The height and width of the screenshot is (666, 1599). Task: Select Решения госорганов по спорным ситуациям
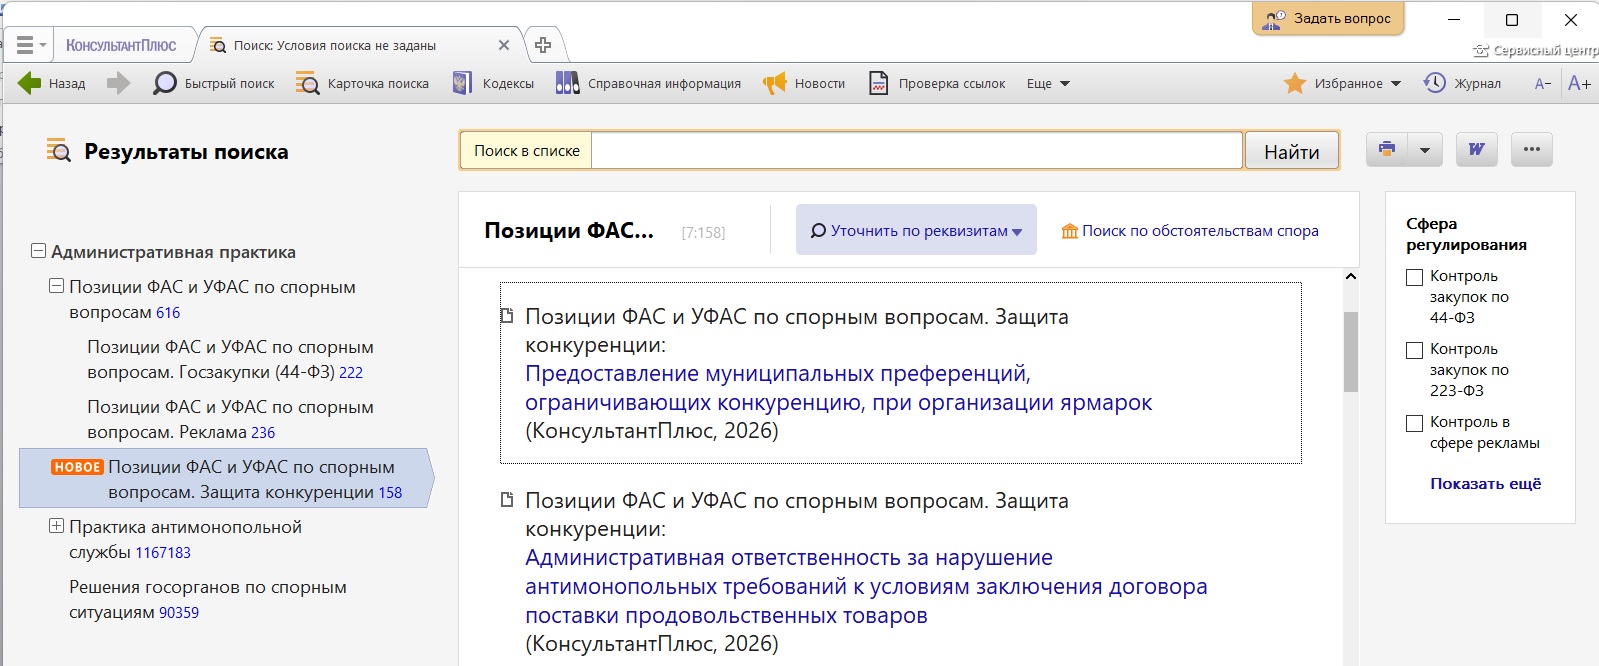(x=208, y=599)
